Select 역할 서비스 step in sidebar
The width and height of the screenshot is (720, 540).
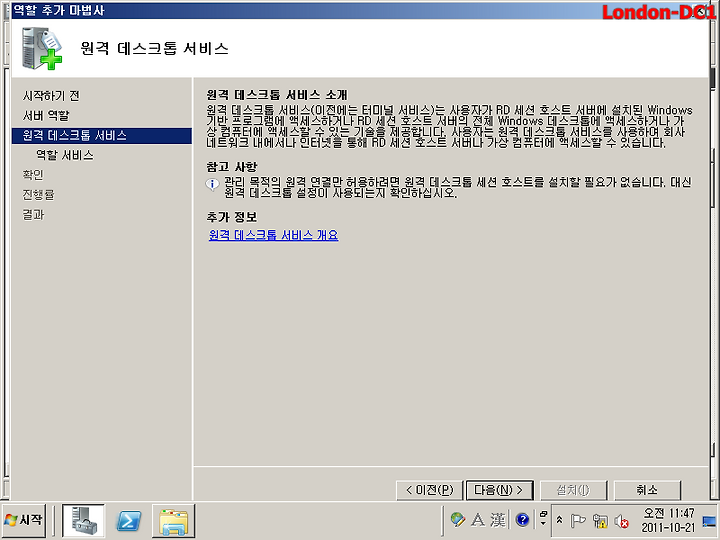pyautogui.click(x=65, y=155)
